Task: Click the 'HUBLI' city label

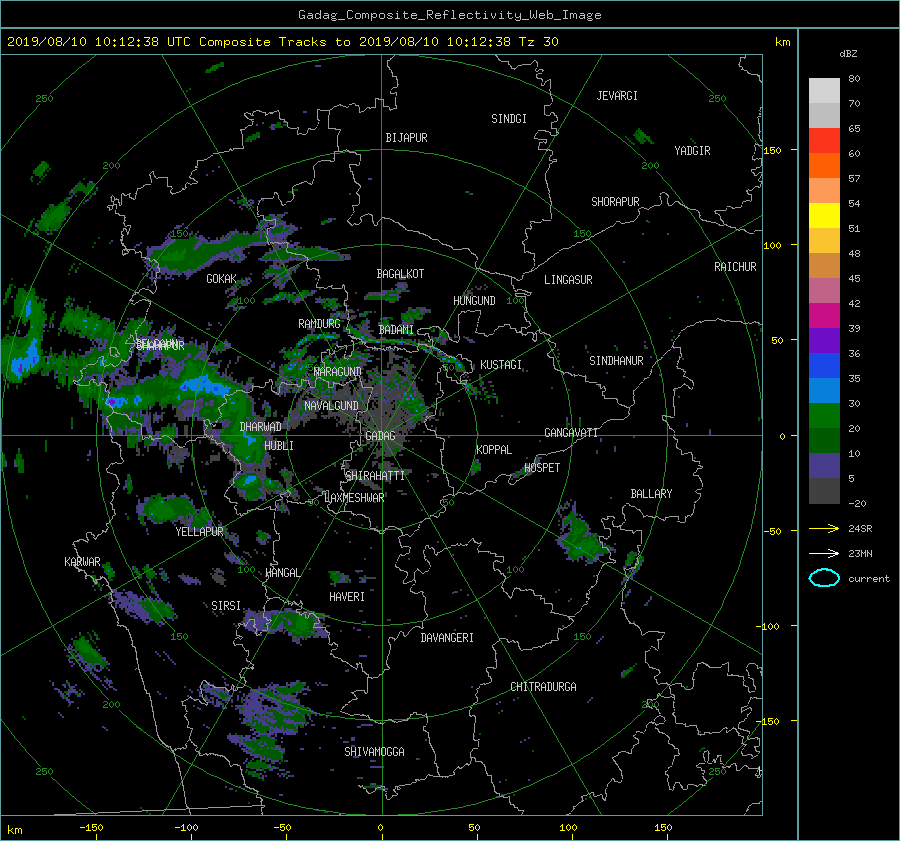Action: (279, 446)
